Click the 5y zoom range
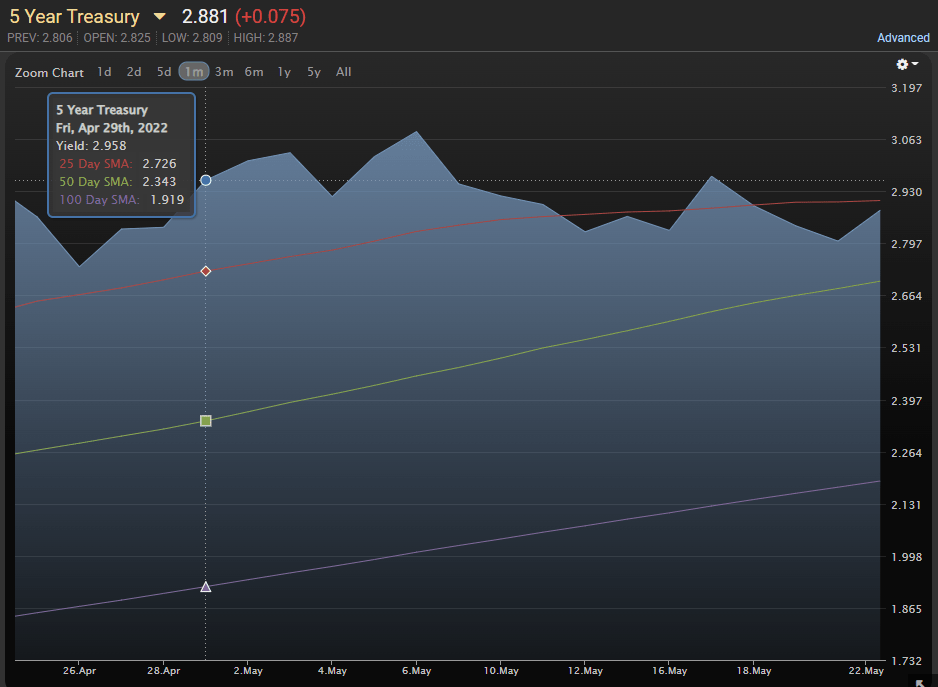 point(314,72)
